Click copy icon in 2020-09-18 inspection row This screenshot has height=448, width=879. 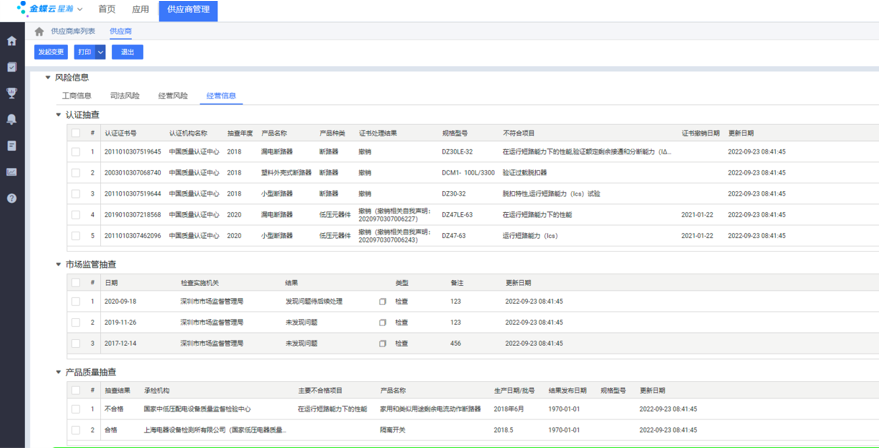(x=382, y=301)
